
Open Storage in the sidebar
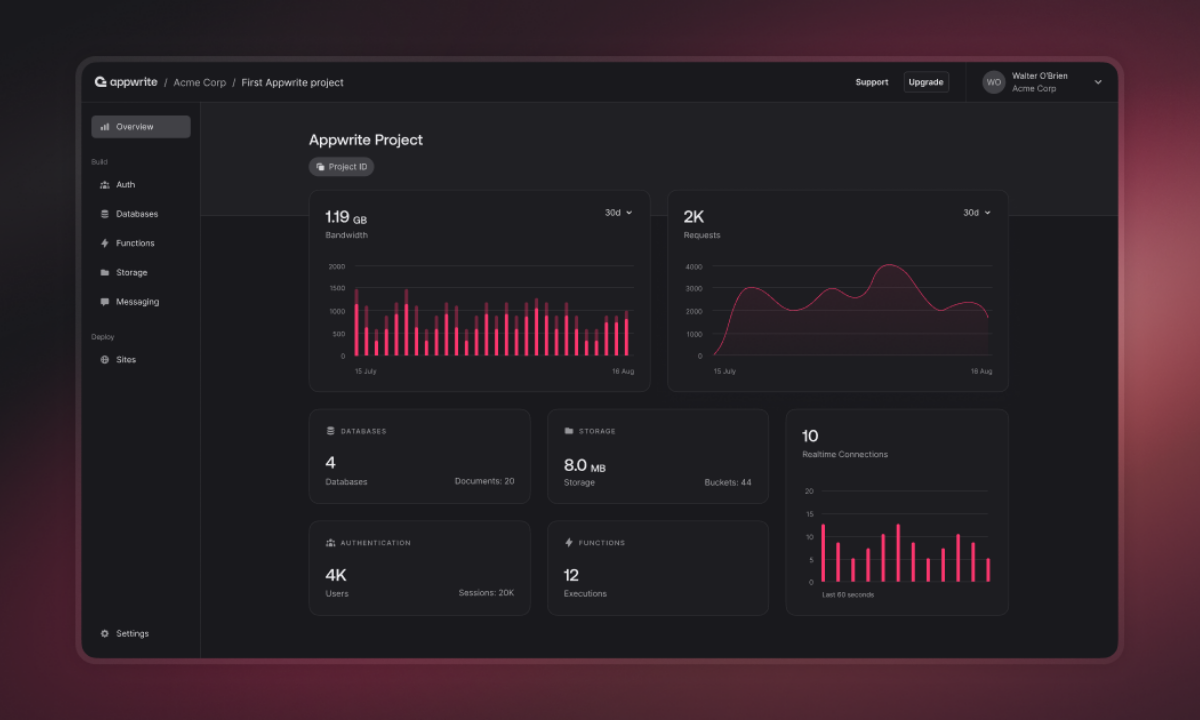tap(141, 272)
